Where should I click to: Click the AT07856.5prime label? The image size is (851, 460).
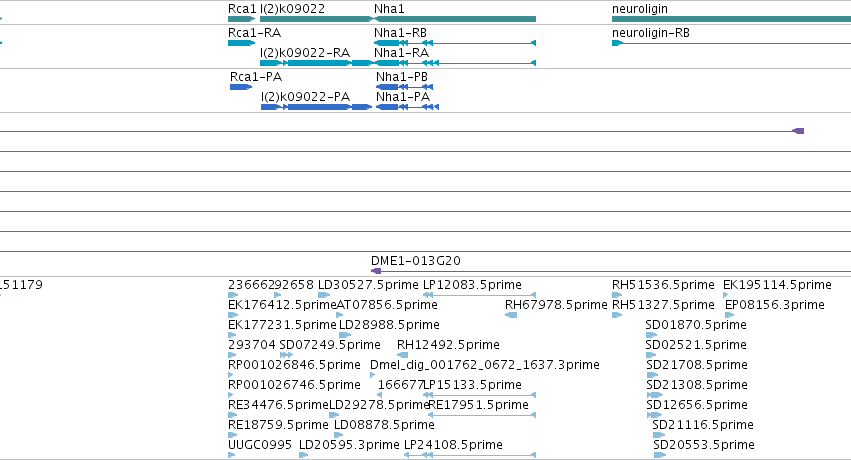pos(387,305)
